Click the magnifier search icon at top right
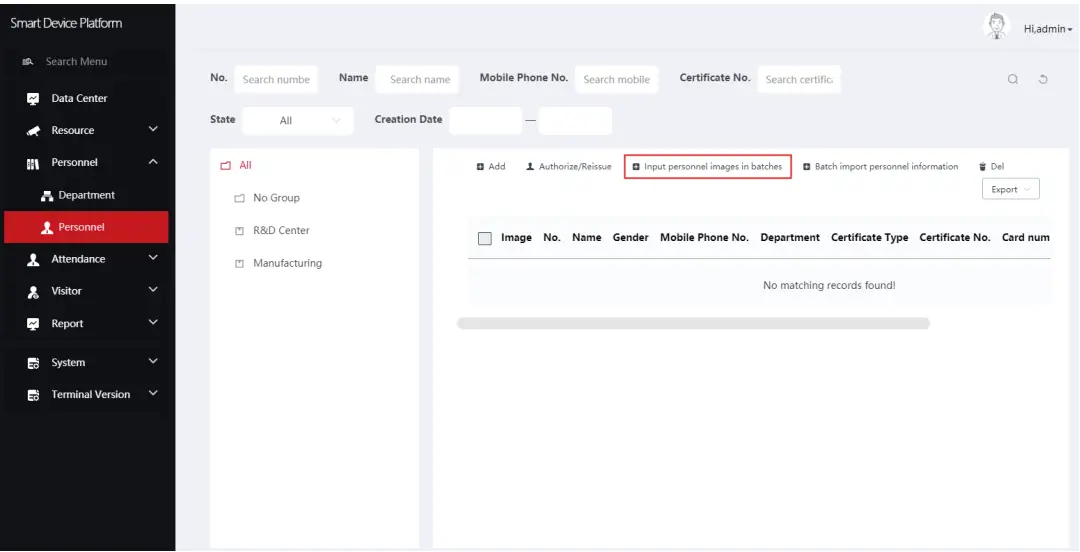The image size is (1080, 552). coord(1012,79)
